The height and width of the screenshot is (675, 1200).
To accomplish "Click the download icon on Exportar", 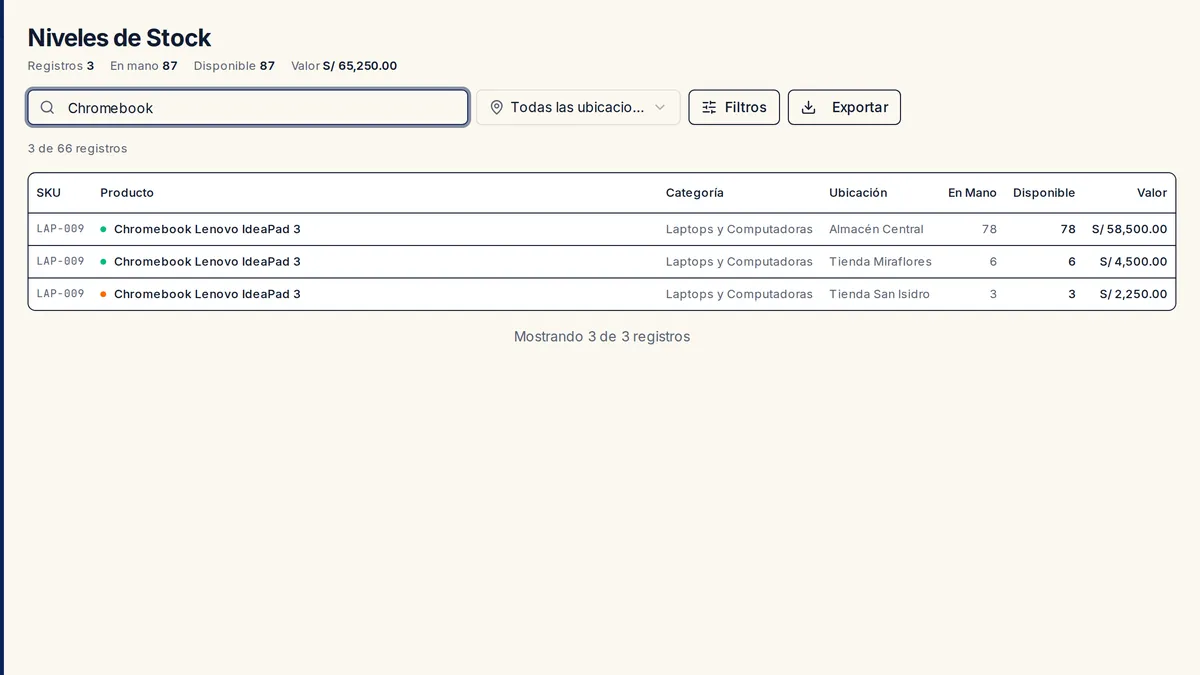I will 809,107.
